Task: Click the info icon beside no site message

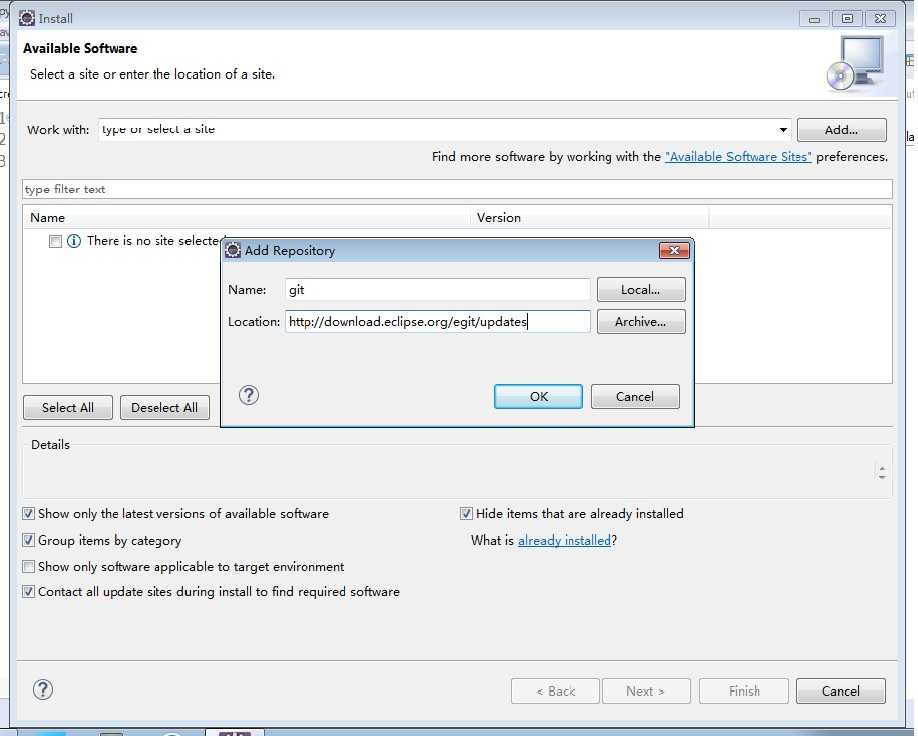Action: pyautogui.click(x=74, y=241)
